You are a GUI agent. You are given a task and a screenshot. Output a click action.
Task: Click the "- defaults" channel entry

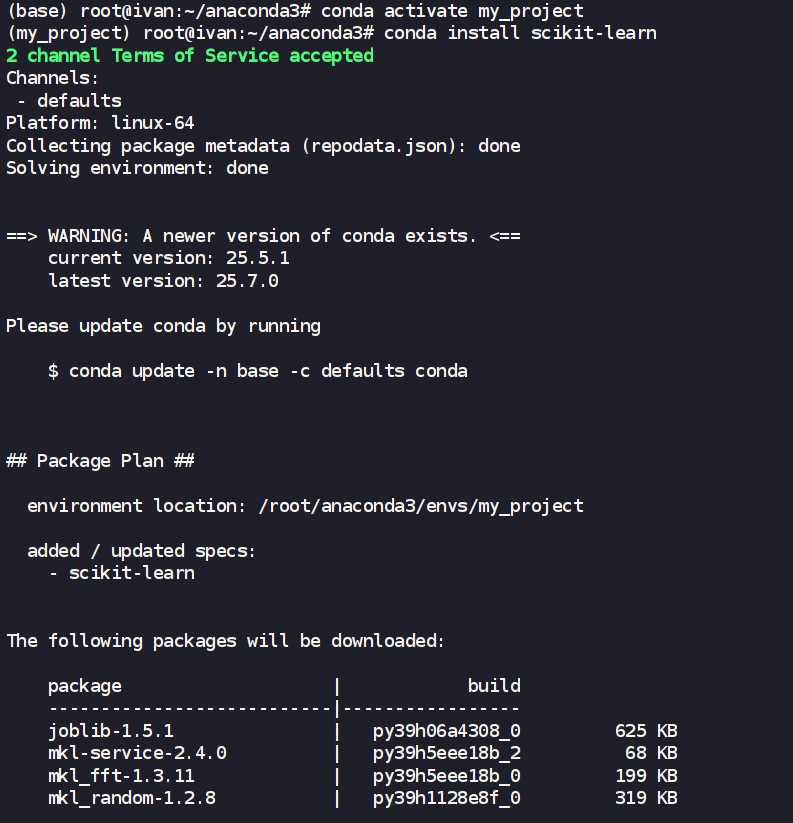(x=69, y=100)
